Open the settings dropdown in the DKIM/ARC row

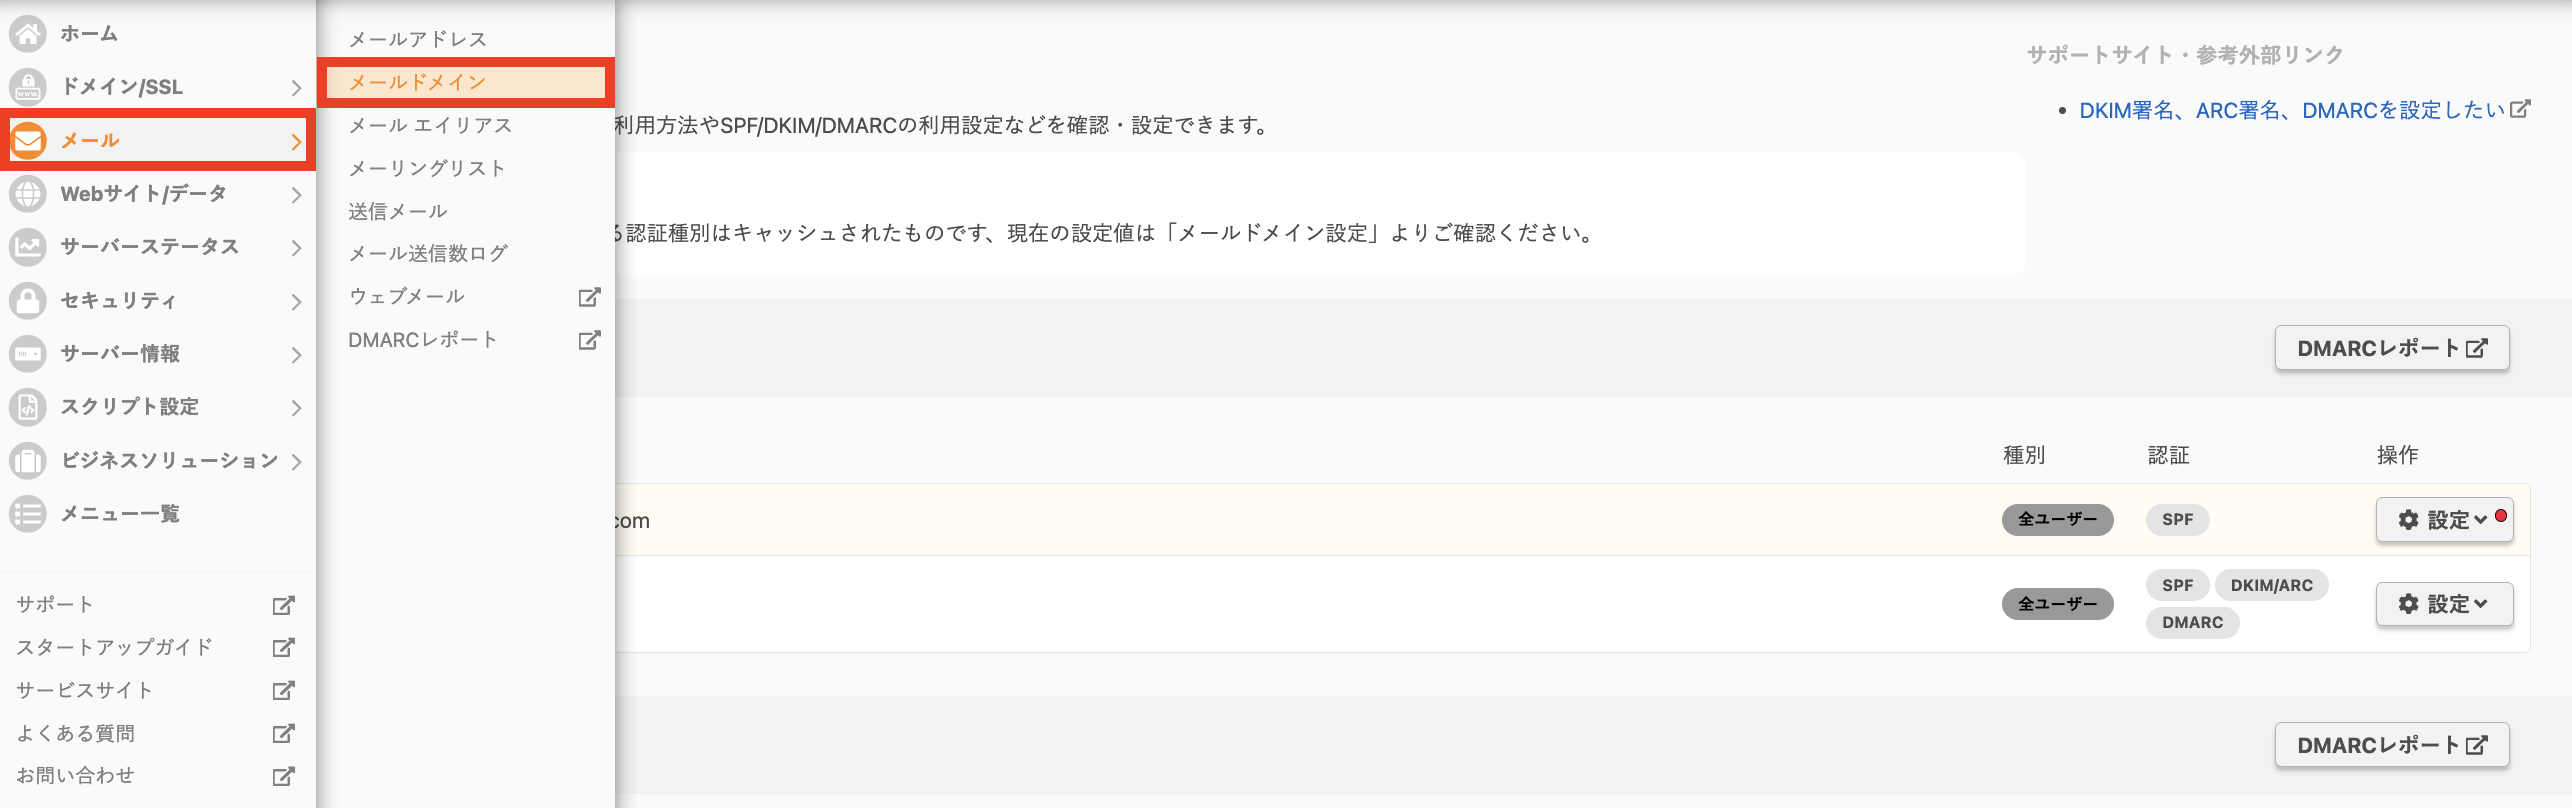(x=2444, y=604)
